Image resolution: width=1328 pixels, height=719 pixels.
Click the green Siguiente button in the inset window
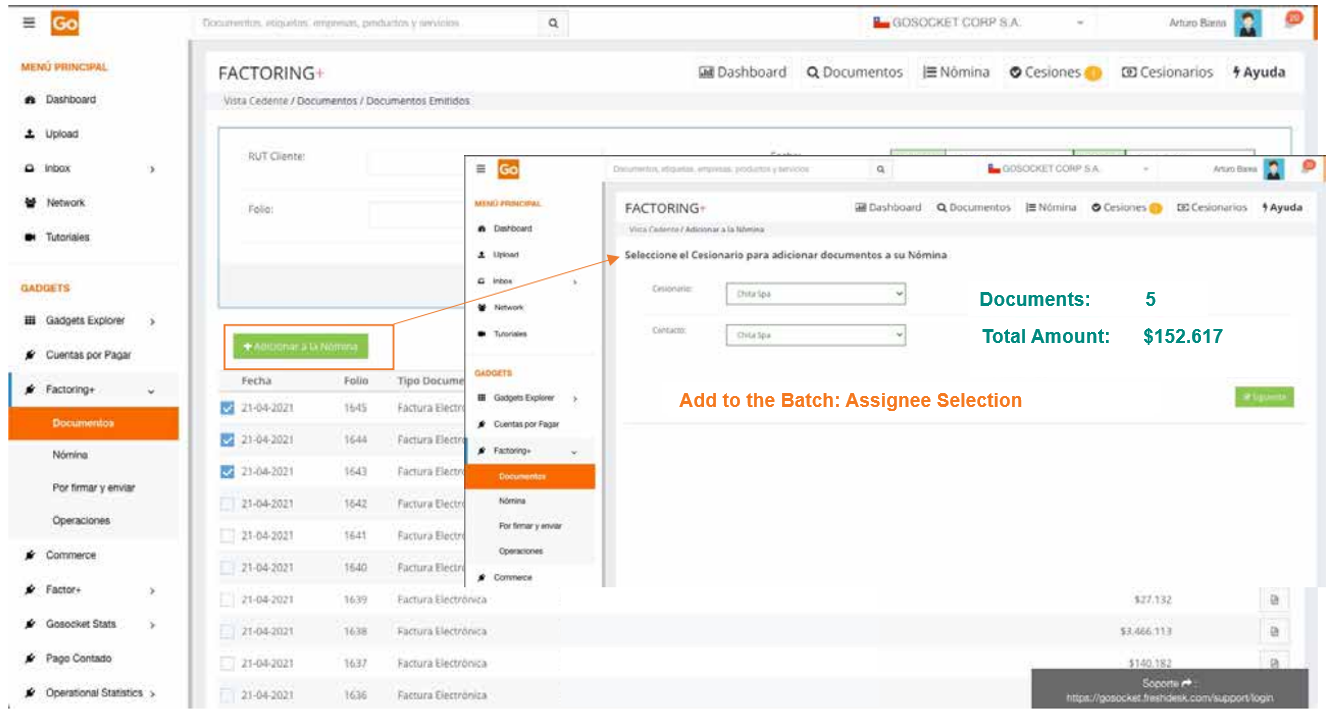tap(1264, 397)
